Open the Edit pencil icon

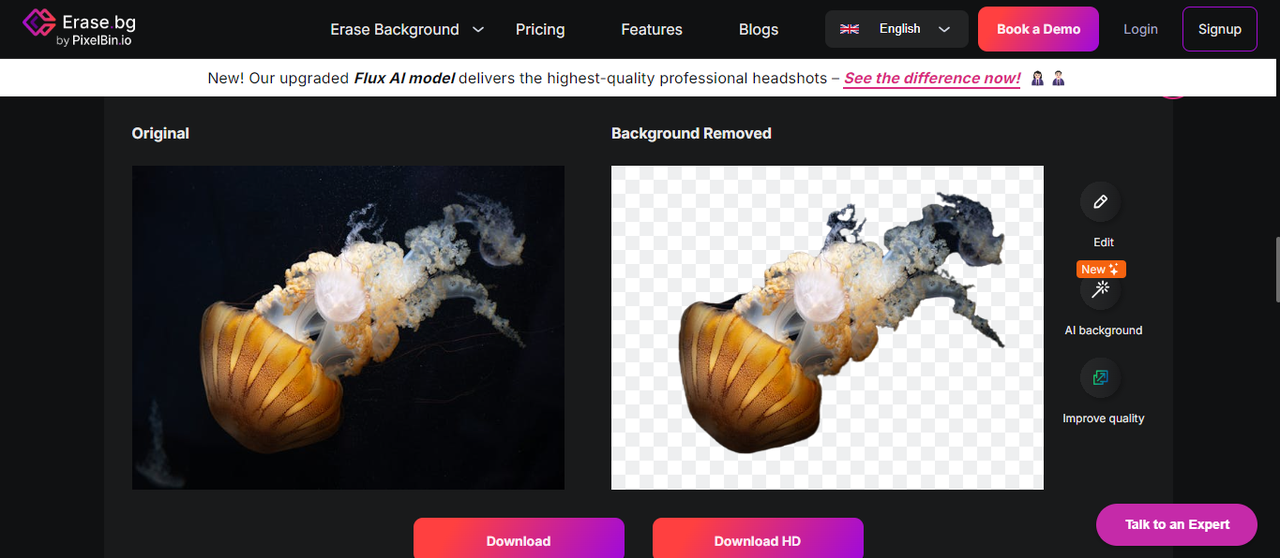(1100, 202)
